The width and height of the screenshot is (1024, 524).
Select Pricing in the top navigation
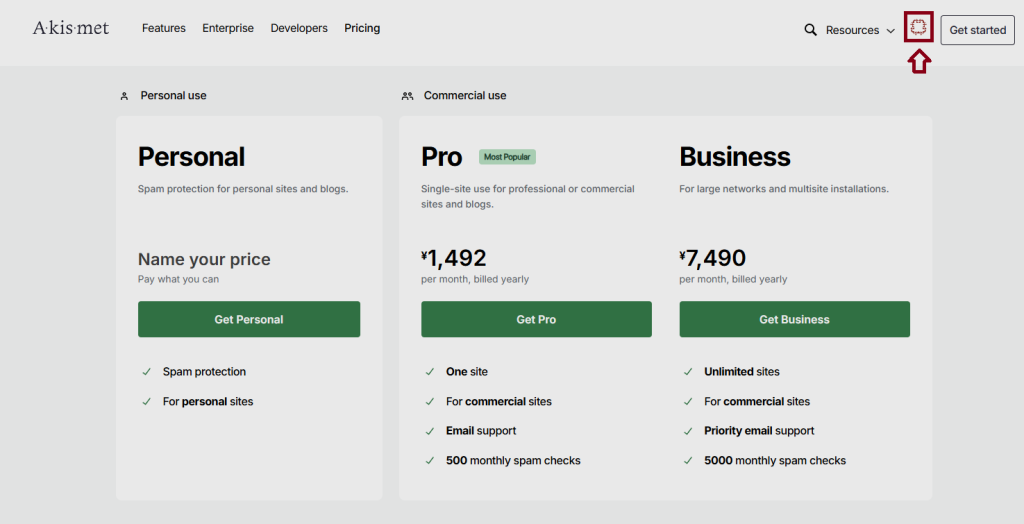click(x=362, y=28)
